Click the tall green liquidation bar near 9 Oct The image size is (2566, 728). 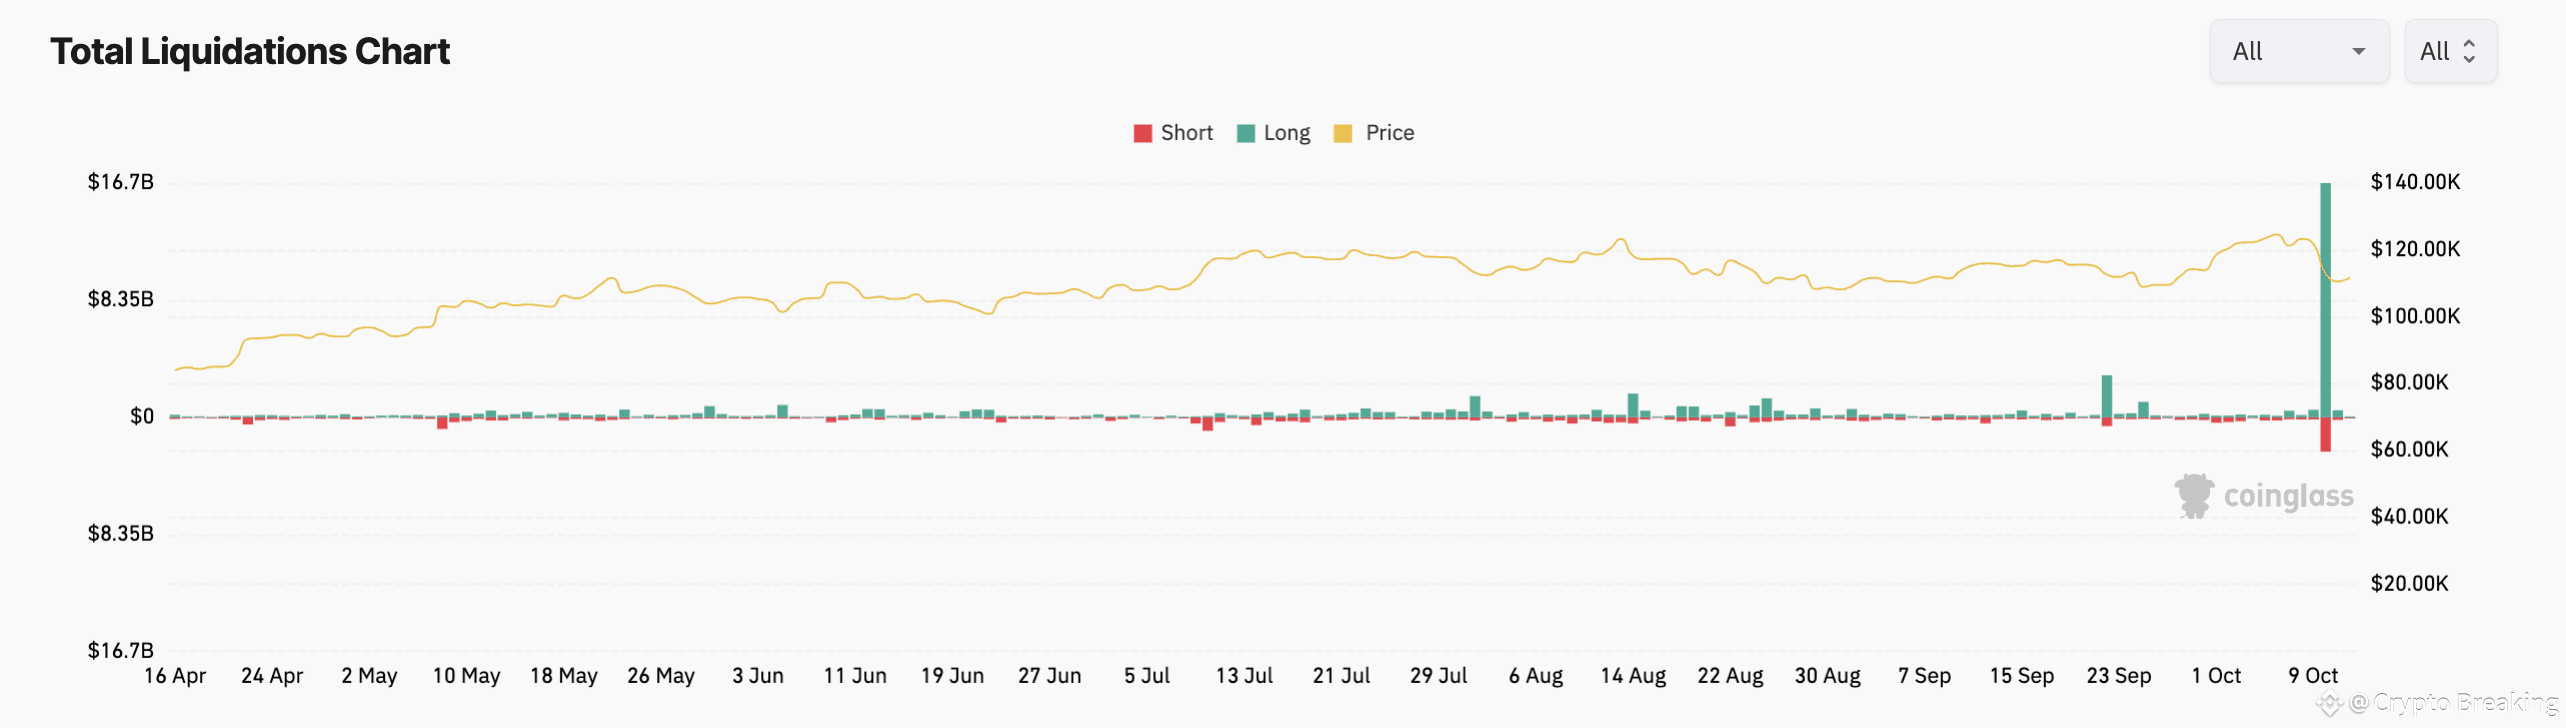click(2325, 300)
